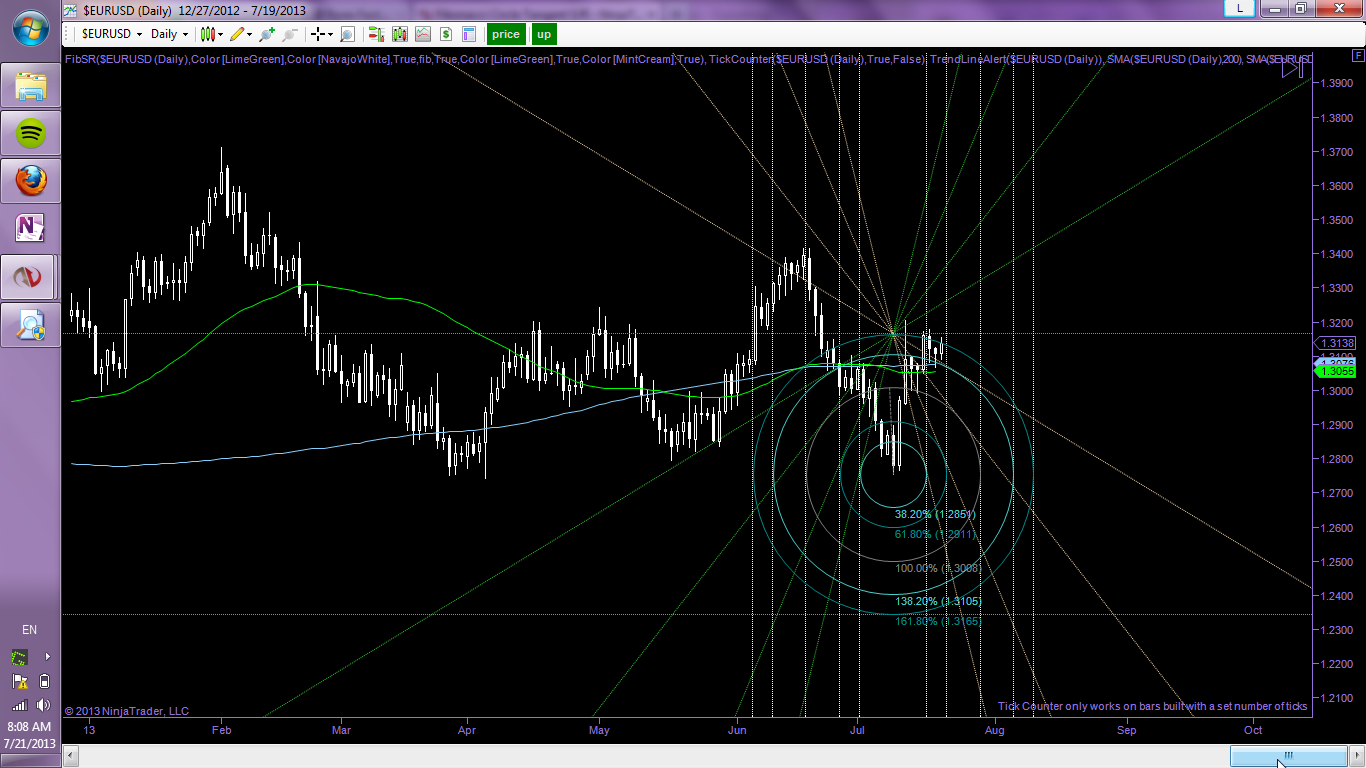This screenshot has width=1366, height=768.
Task: Expand the crosshair cursor dropdown arrow
Action: tap(329, 34)
